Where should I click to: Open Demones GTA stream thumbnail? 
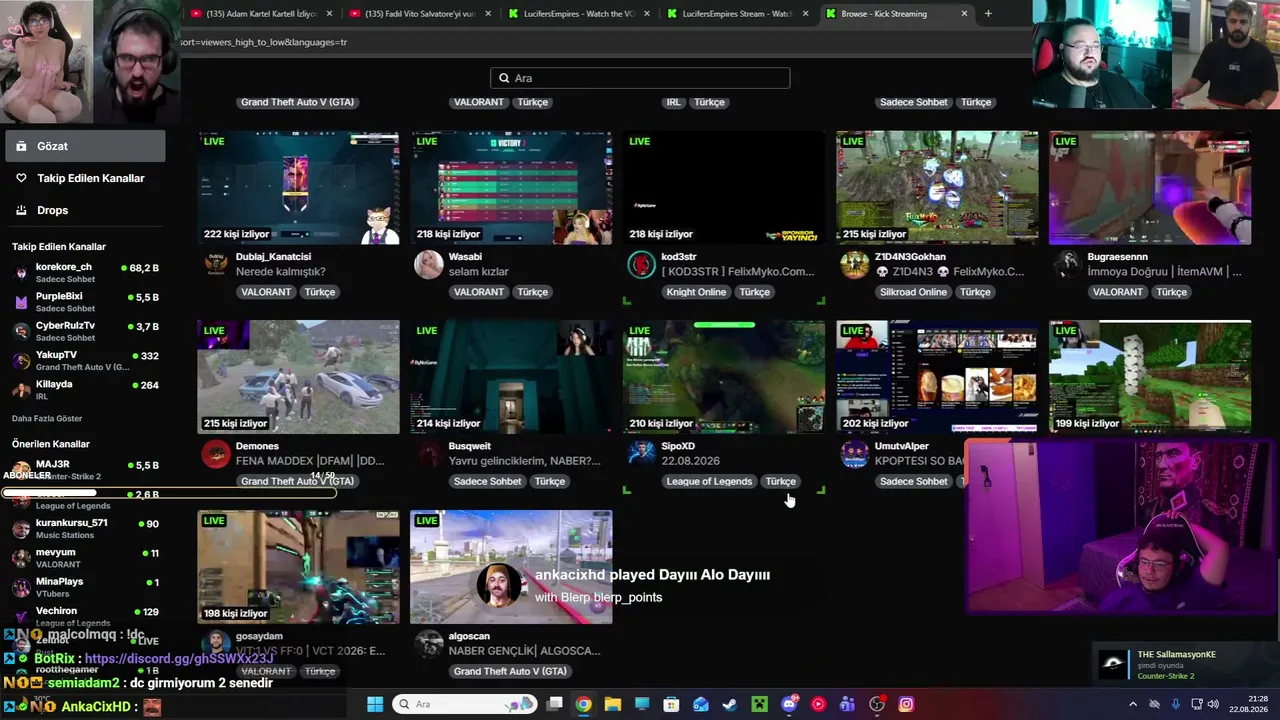click(x=298, y=377)
